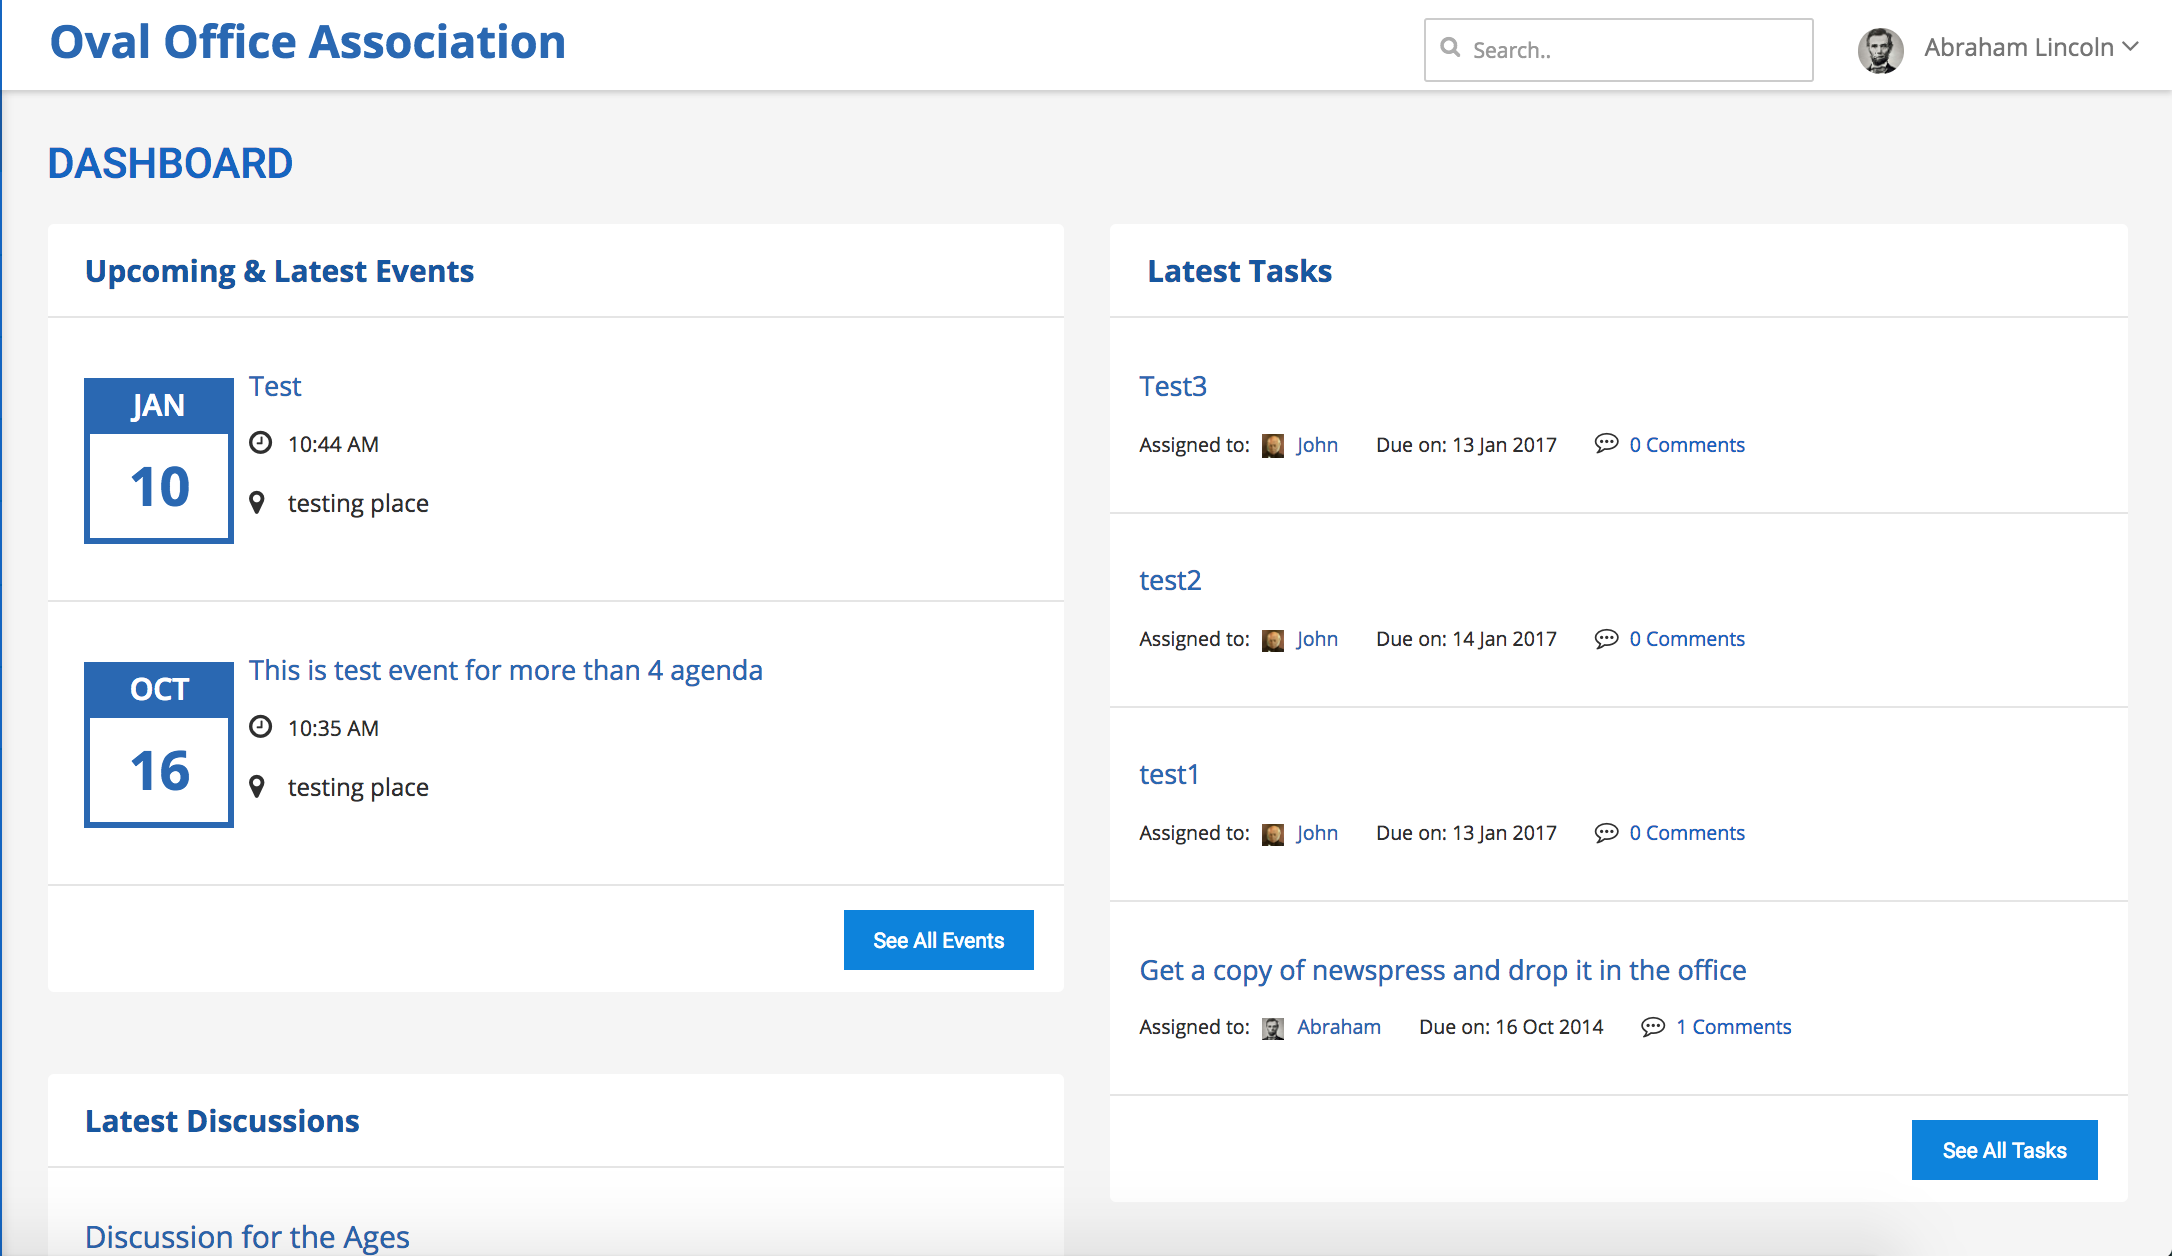The image size is (2172, 1256).
Task: Open John's profile in the Test3 task
Action: (x=1317, y=445)
